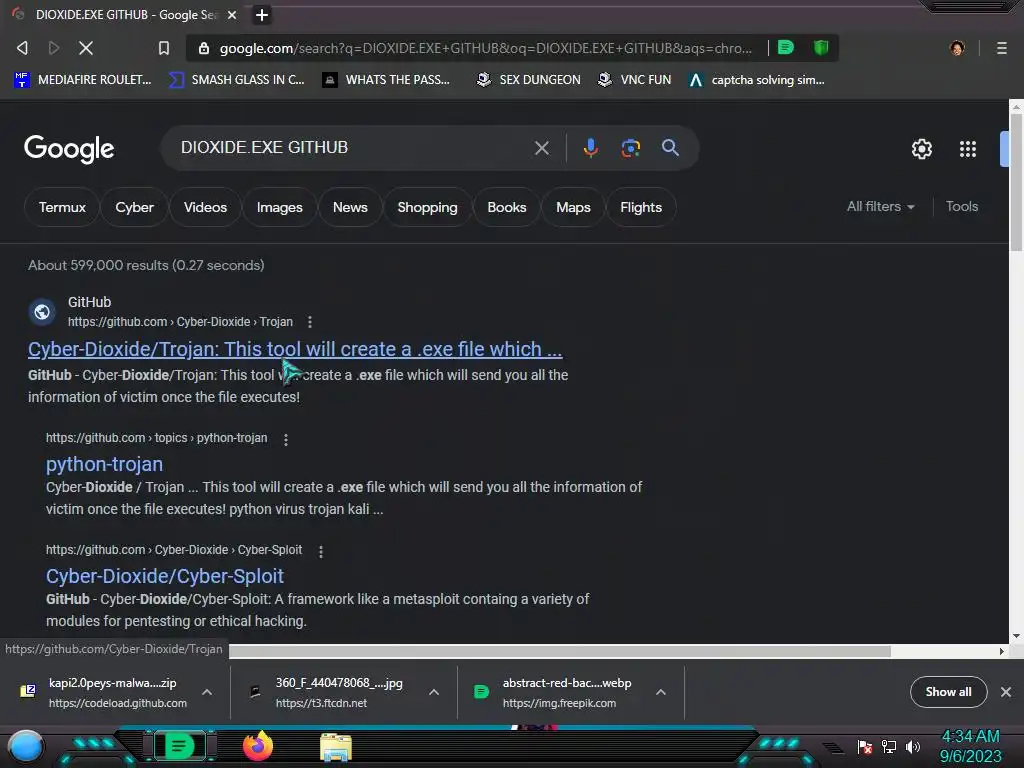Viewport: 1024px width, 768px height.
Task: Open captcha solving sim bookmark
Action: tap(757, 80)
